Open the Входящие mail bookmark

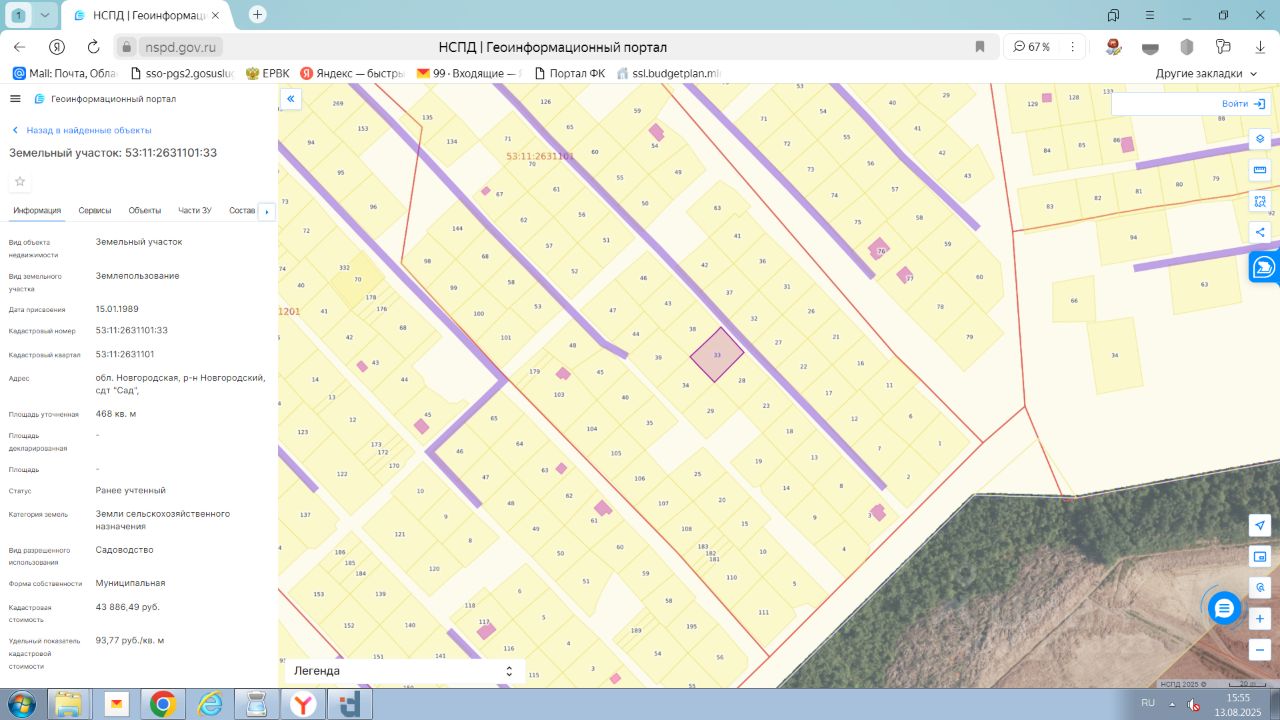tap(469, 73)
